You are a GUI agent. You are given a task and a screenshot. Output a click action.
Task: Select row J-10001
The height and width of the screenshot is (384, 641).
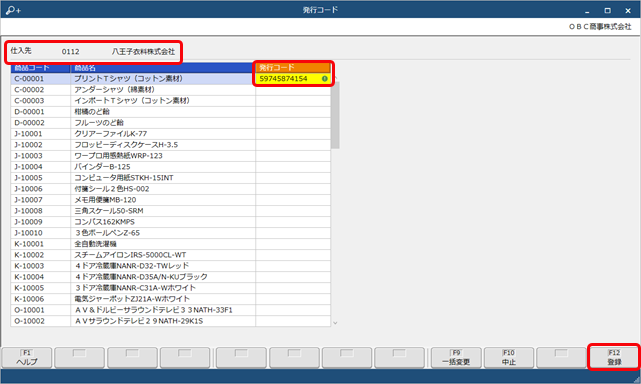pos(170,134)
